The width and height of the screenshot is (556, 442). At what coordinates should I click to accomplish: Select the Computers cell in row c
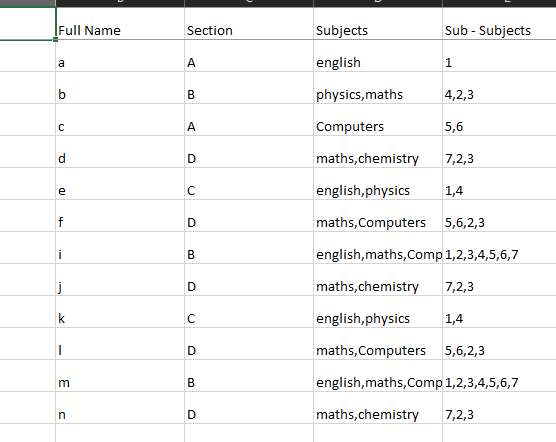[x=378, y=120]
